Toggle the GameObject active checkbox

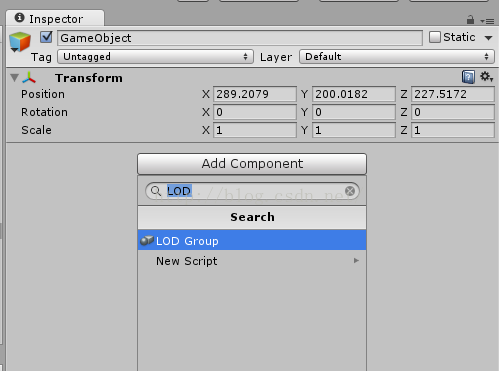[x=46, y=37]
